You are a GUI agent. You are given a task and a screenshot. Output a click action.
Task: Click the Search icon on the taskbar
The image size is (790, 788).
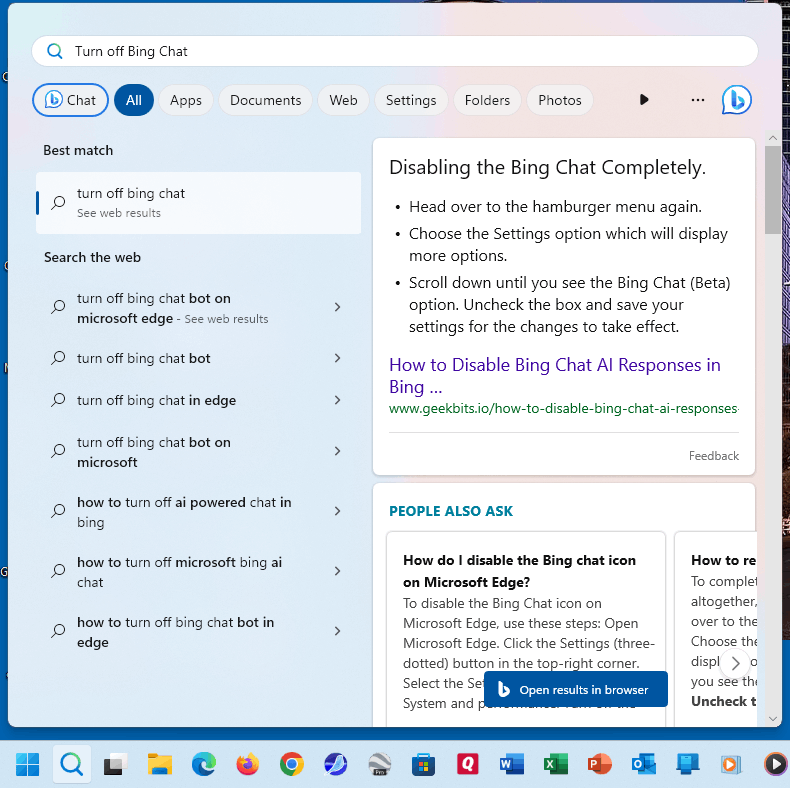click(72, 765)
